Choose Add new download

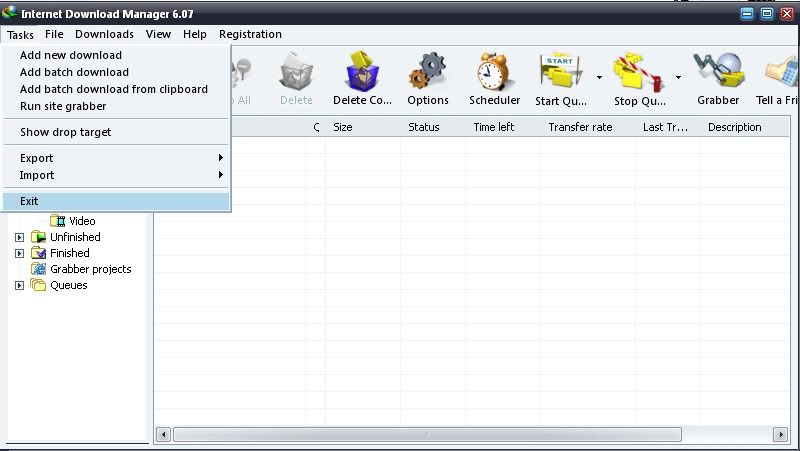(x=116, y=55)
